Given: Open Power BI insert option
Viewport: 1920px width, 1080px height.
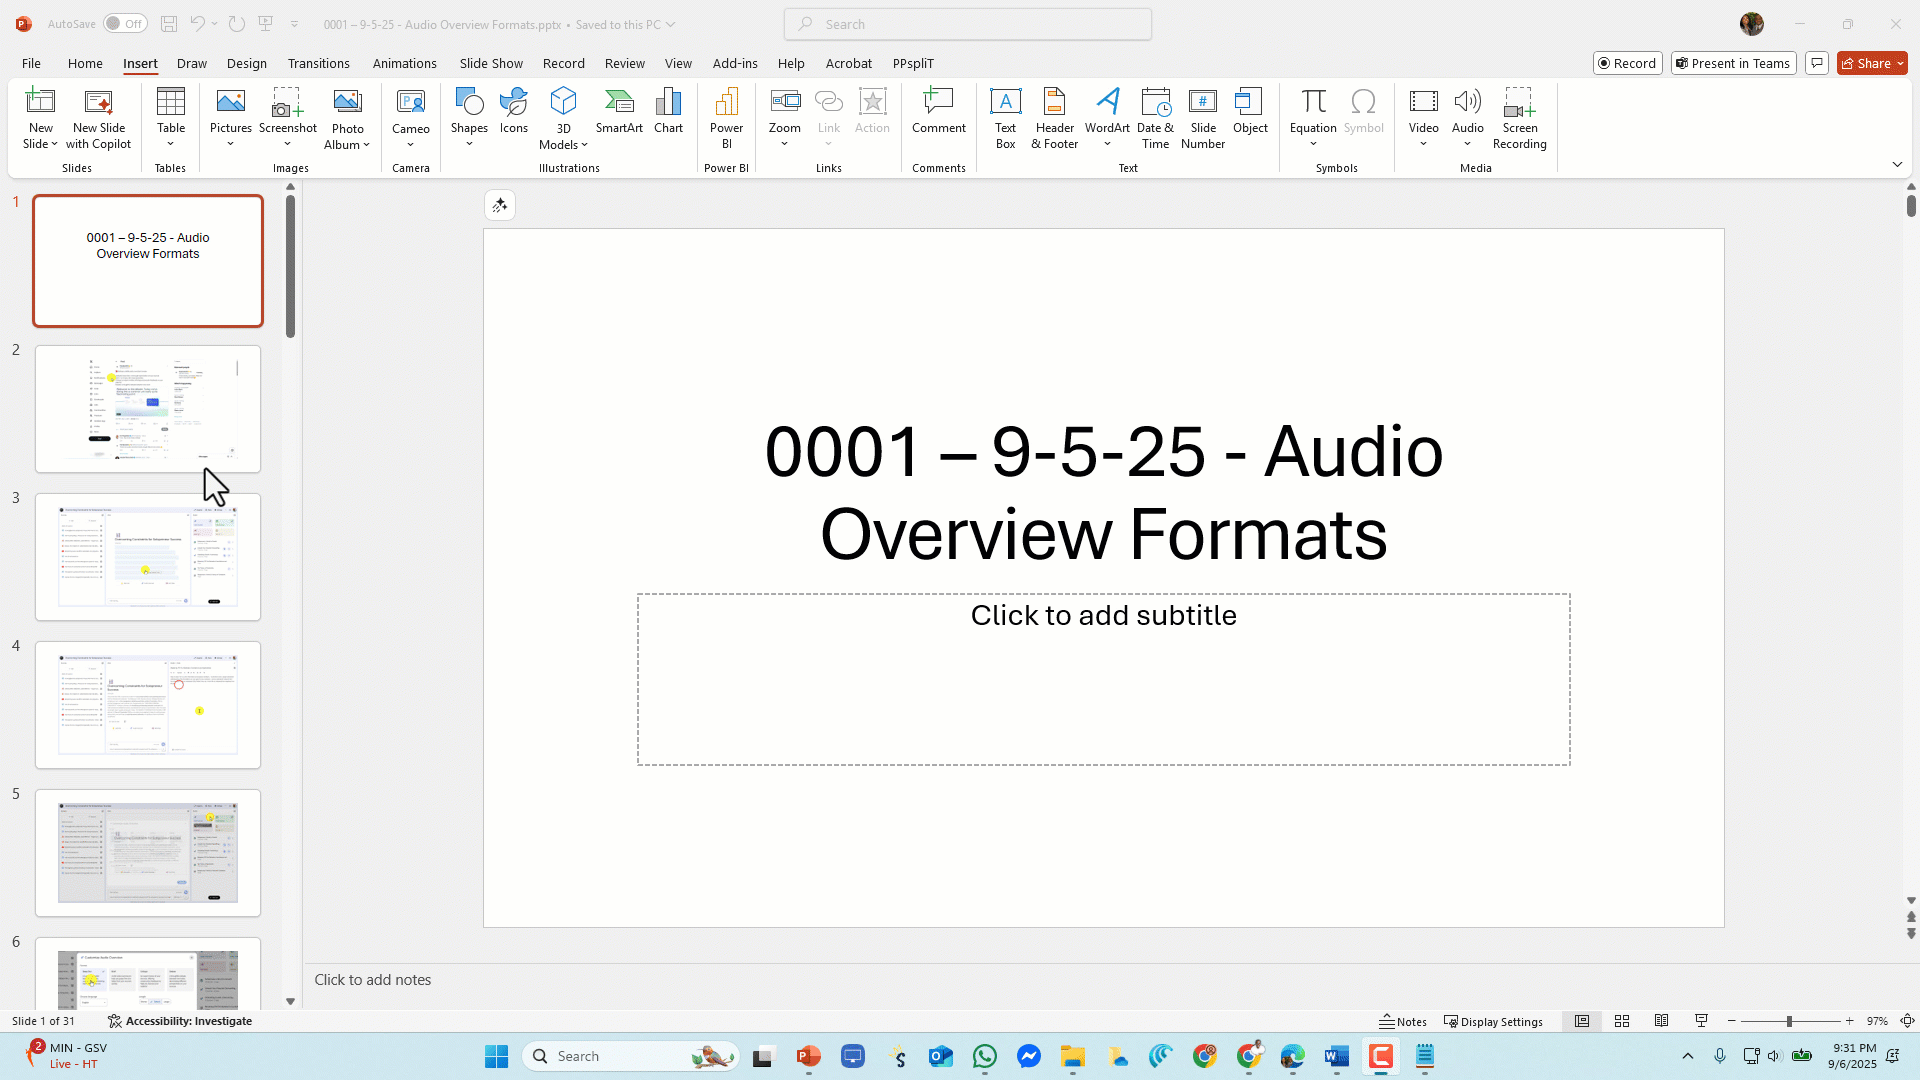Looking at the screenshot, I should [726, 117].
